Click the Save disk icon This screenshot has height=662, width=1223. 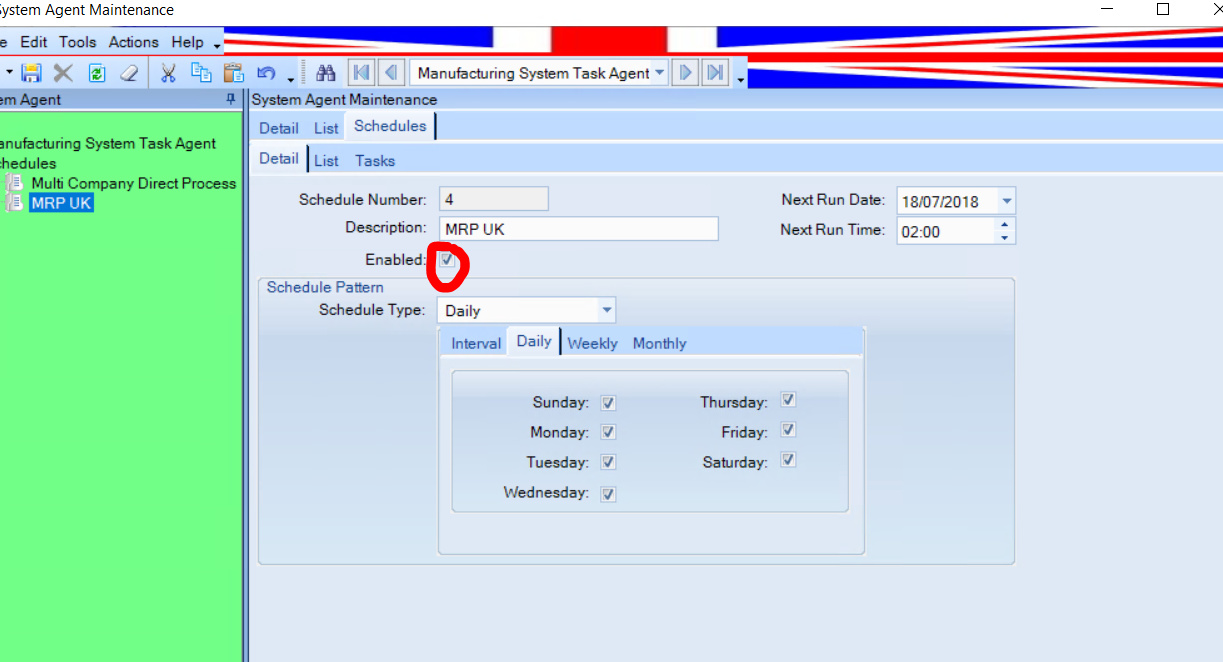pyautogui.click(x=32, y=73)
